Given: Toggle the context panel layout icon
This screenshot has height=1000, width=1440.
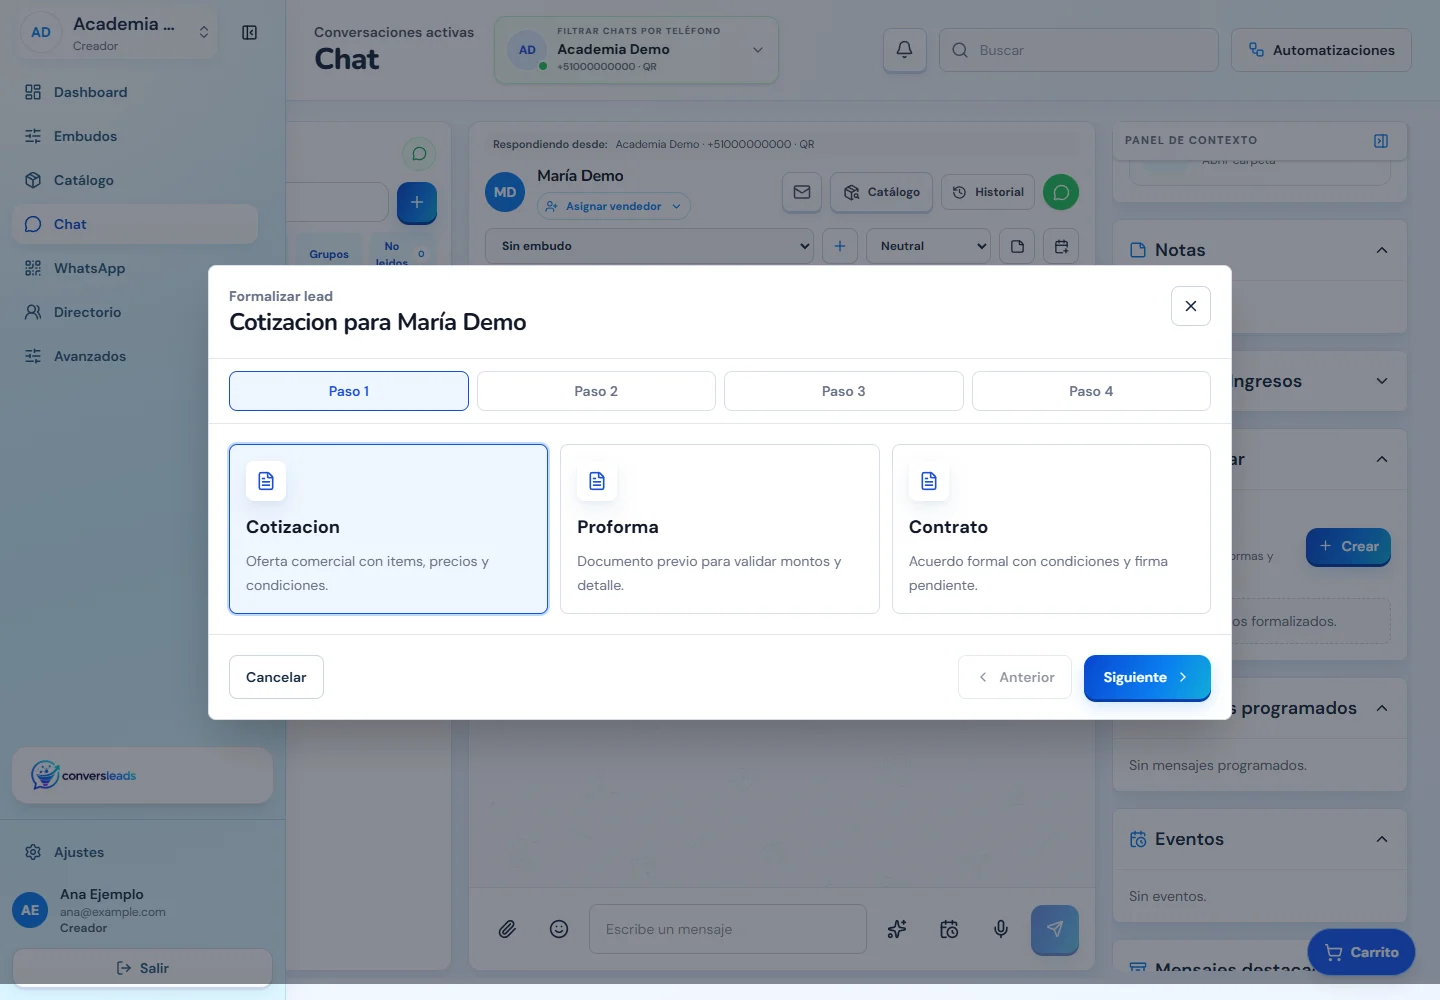Looking at the screenshot, I should (x=1381, y=141).
